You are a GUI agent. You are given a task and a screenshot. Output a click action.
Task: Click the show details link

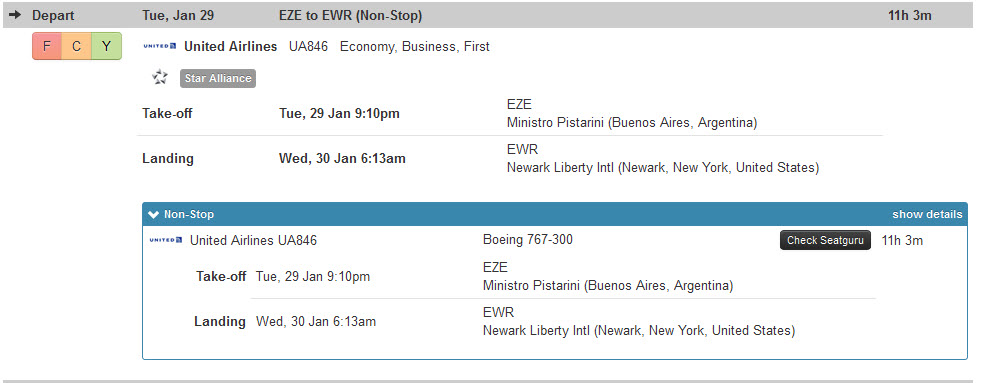[x=927, y=215]
